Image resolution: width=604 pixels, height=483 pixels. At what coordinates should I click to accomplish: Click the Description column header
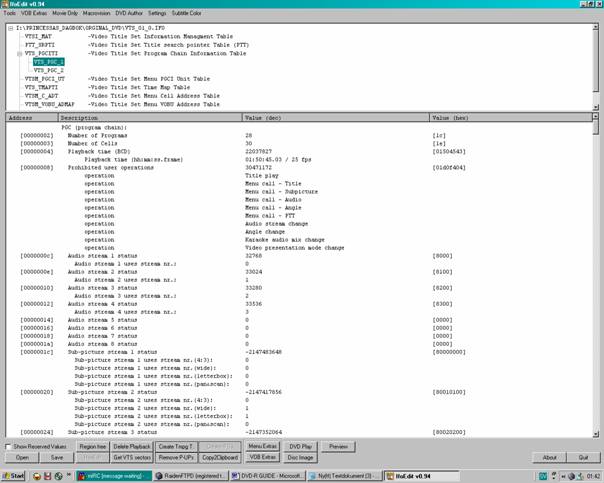click(150, 117)
